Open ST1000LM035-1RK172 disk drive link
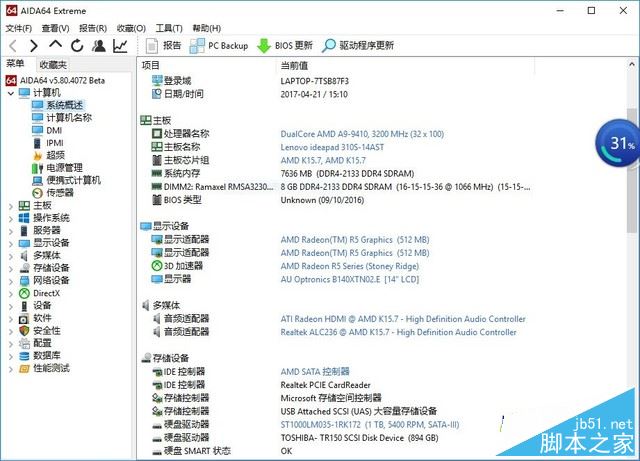Viewport: 640px width, 461px height. pos(370,425)
